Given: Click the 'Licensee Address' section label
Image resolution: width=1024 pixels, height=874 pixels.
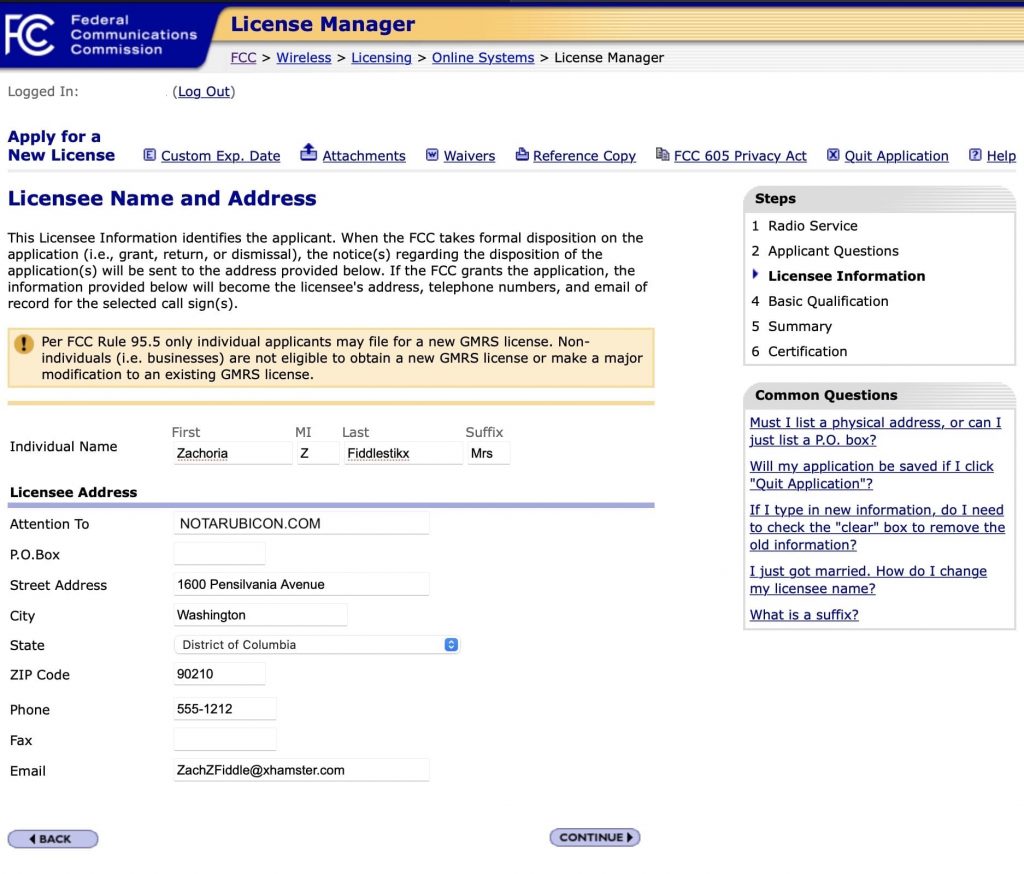Looking at the screenshot, I should coord(73,493).
